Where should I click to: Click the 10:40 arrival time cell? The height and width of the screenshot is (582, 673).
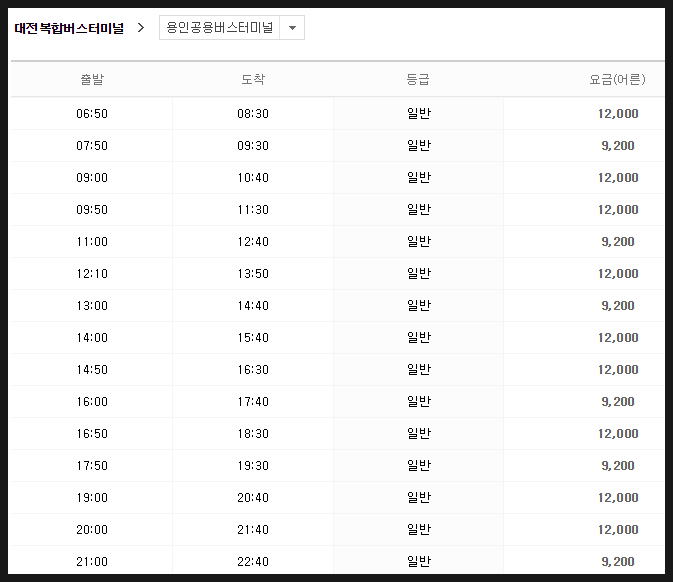coord(253,178)
